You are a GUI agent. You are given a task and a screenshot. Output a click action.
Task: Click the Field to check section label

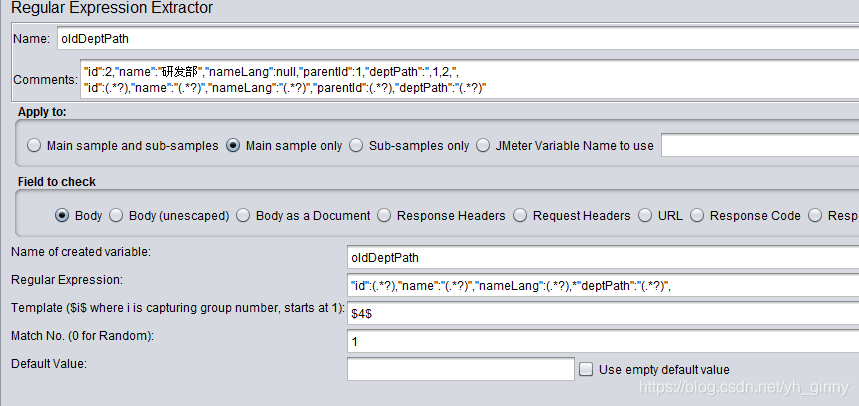pyautogui.click(x=57, y=182)
